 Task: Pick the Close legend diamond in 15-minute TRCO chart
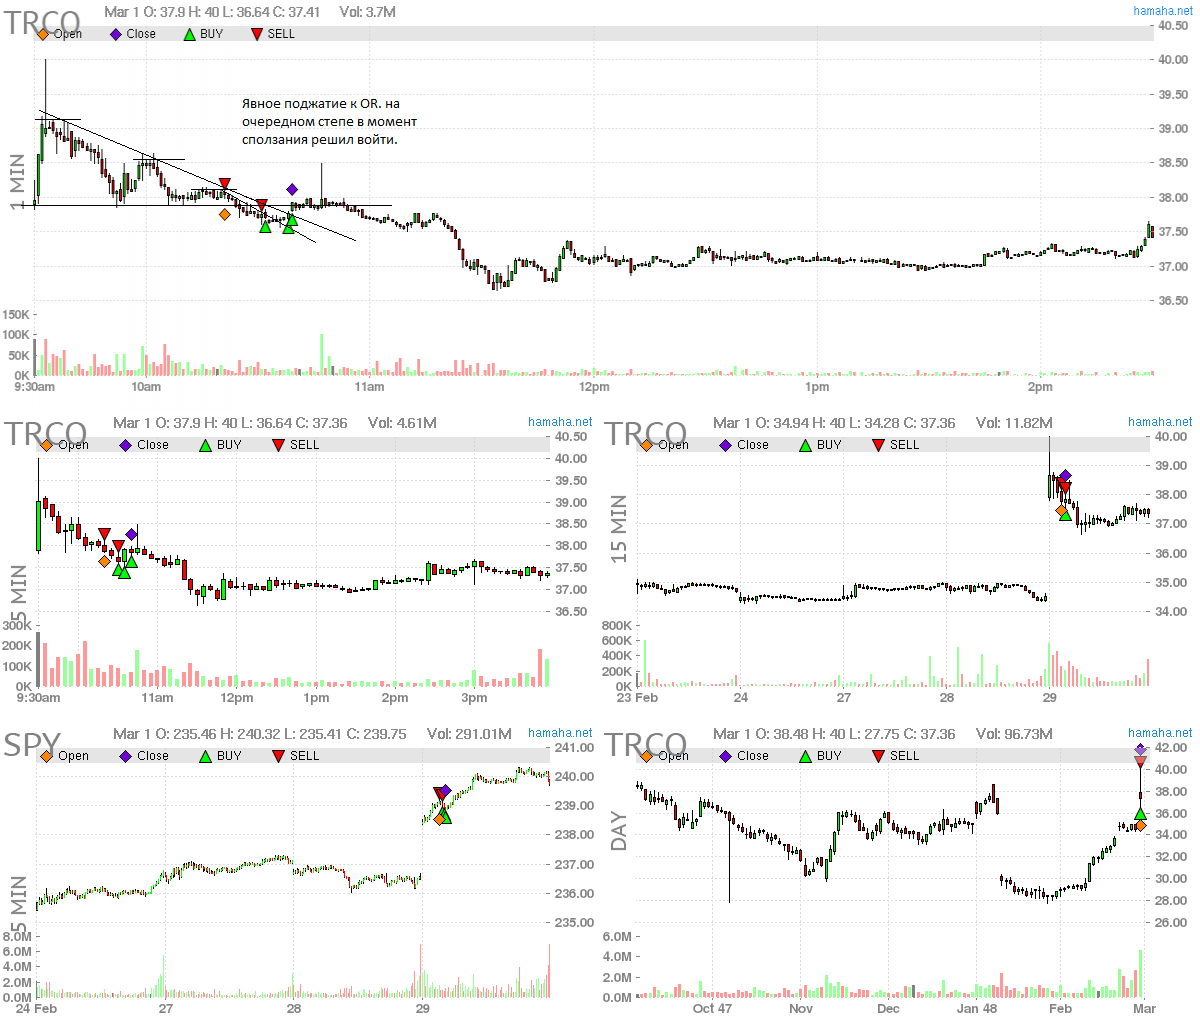(726, 445)
